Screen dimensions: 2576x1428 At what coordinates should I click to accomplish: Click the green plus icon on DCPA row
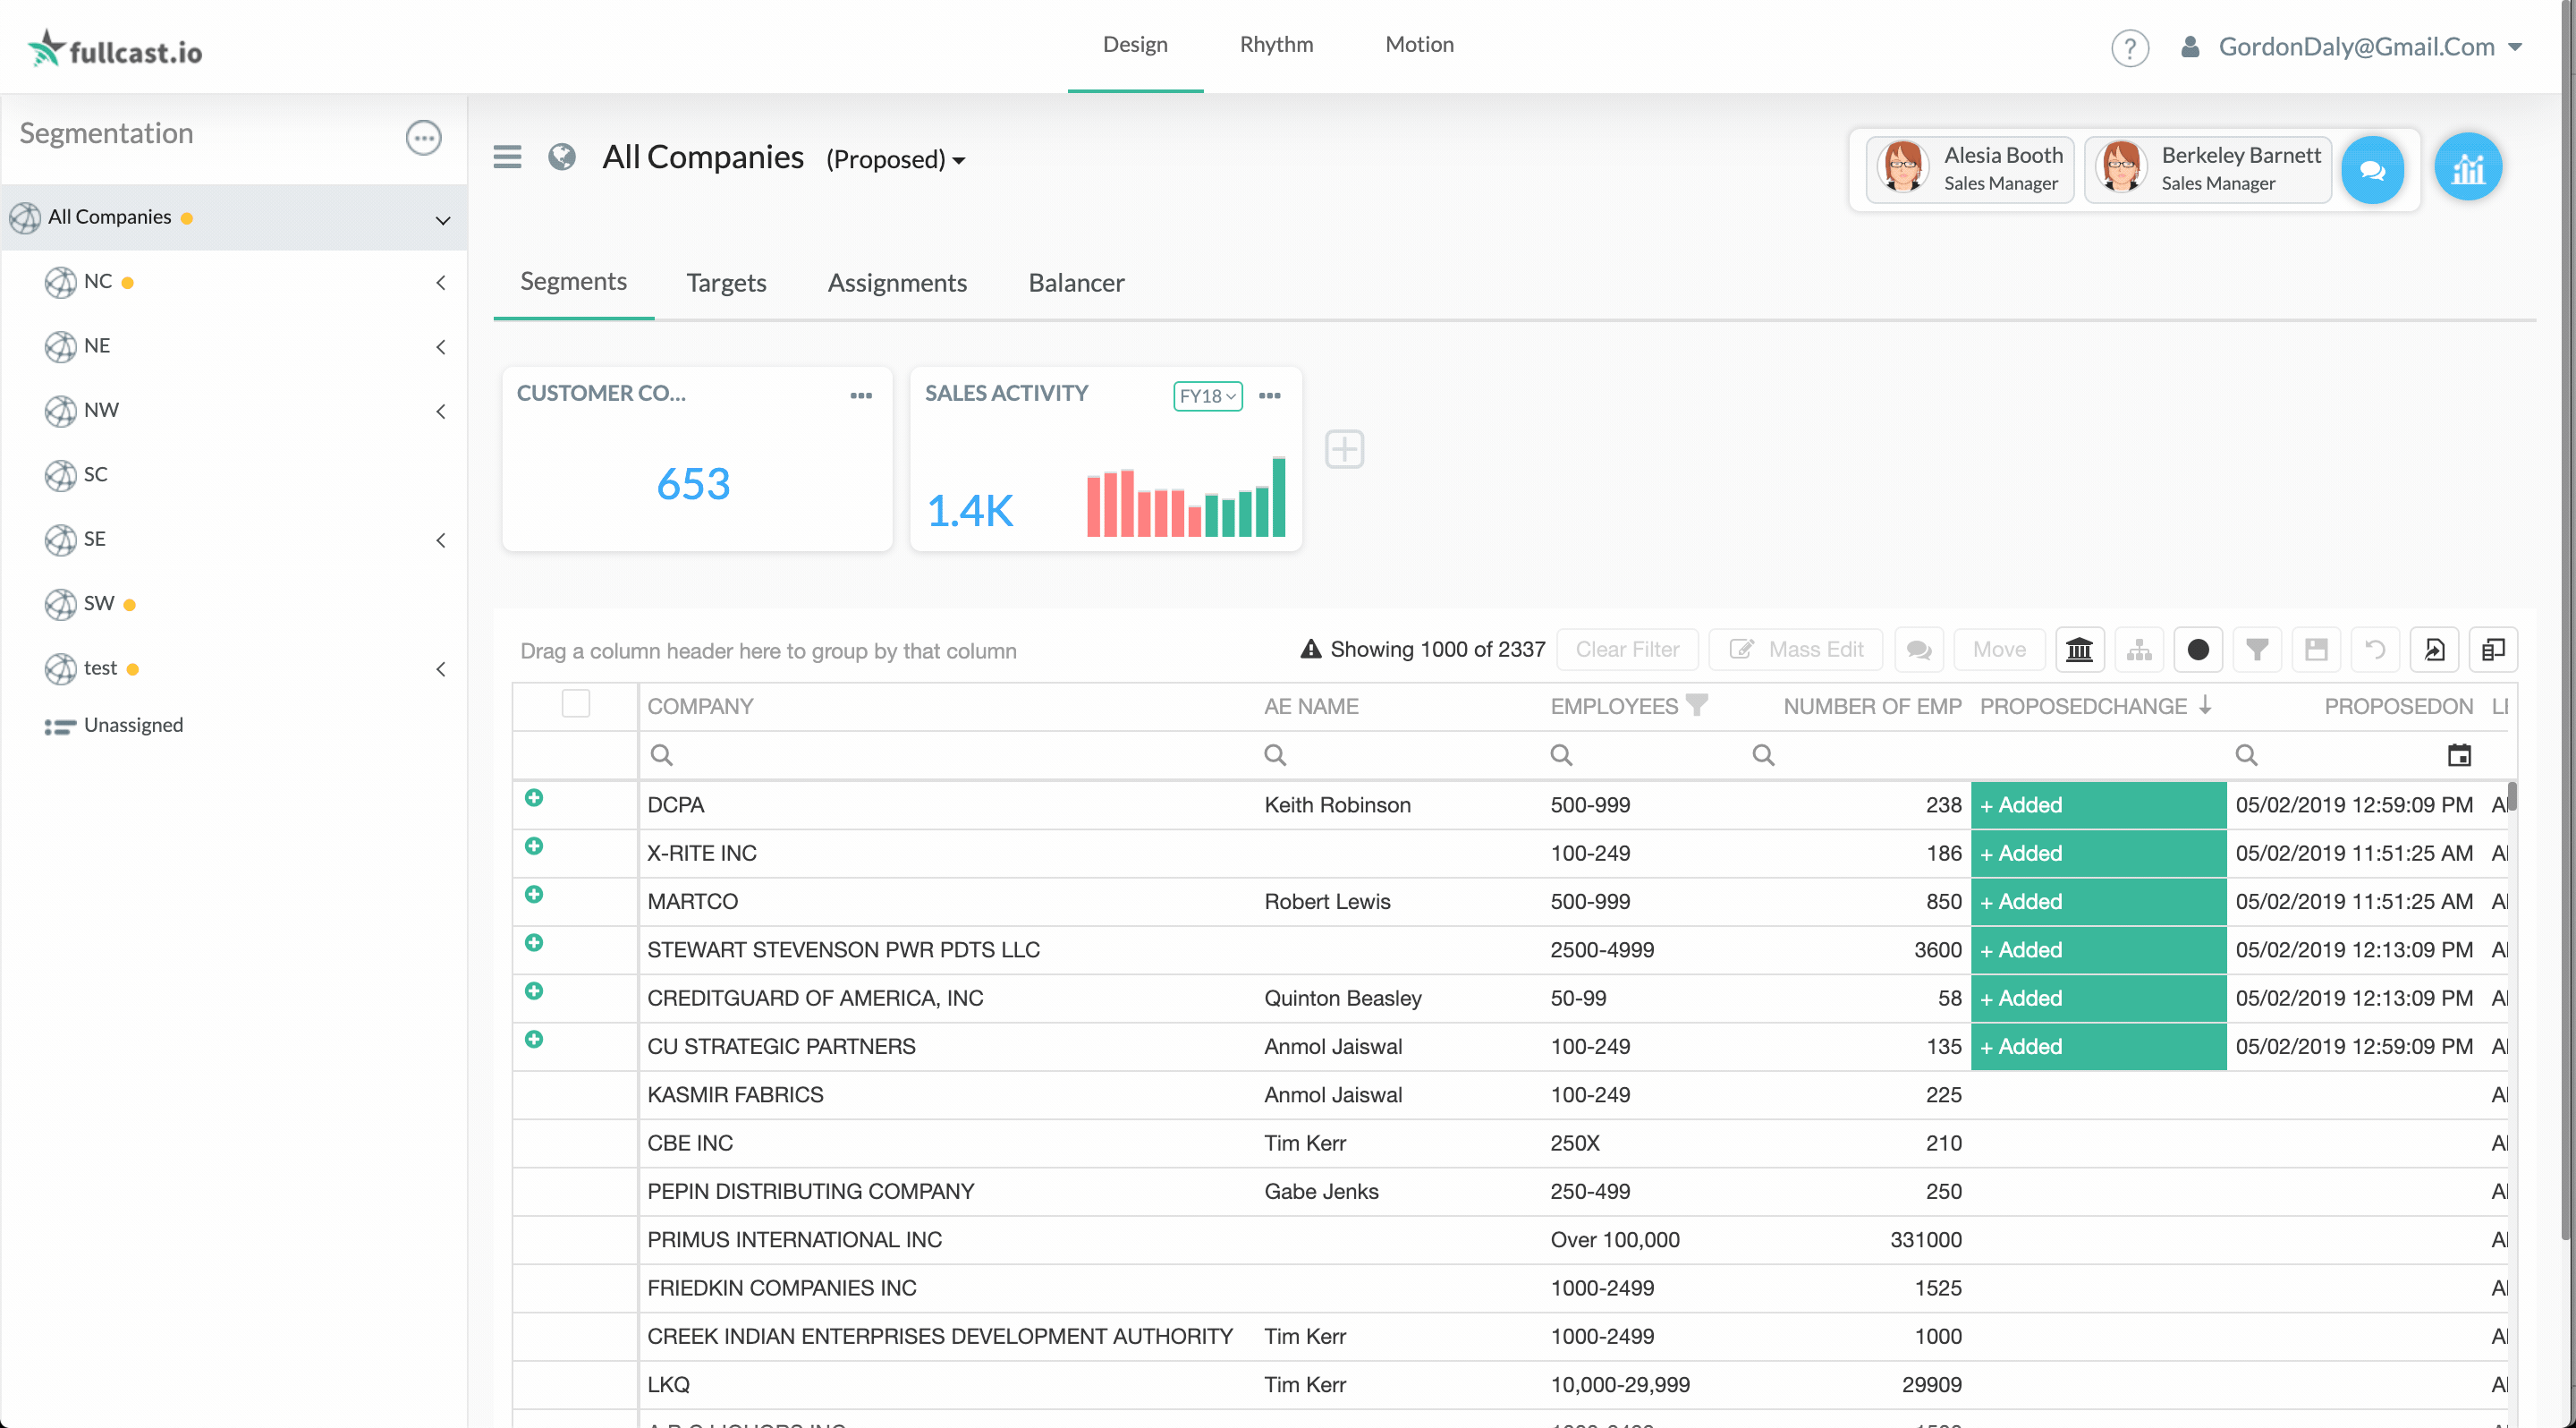coord(534,797)
